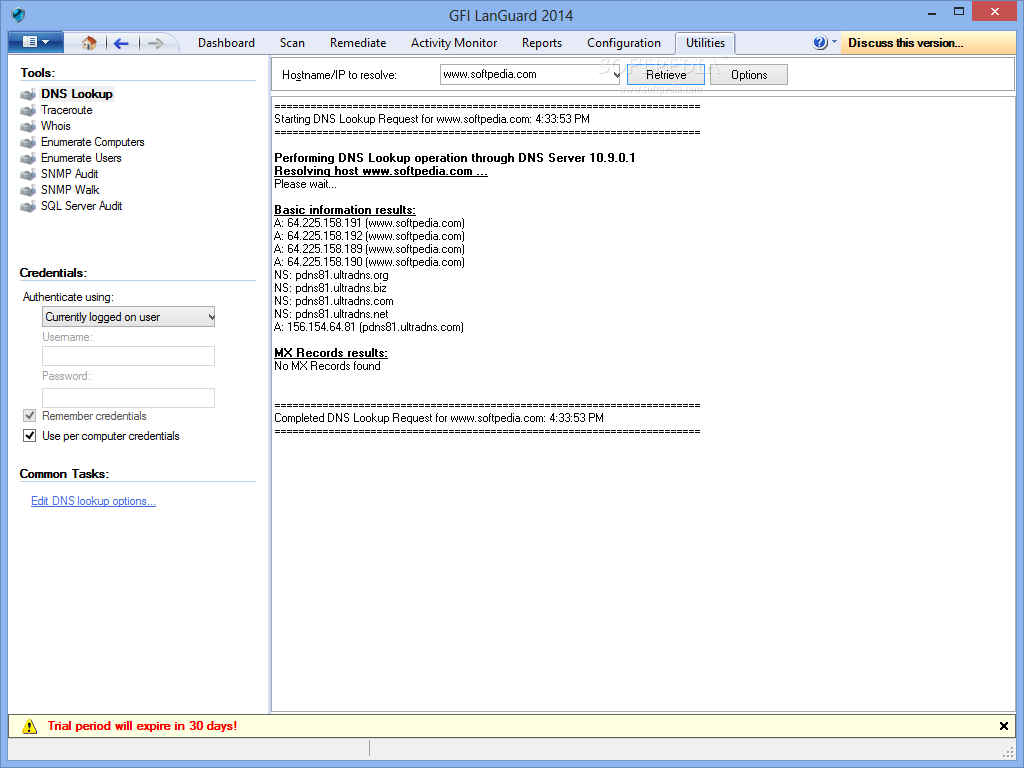Click the Options button
Image resolution: width=1024 pixels, height=768 pixels.
pos(749,74)
